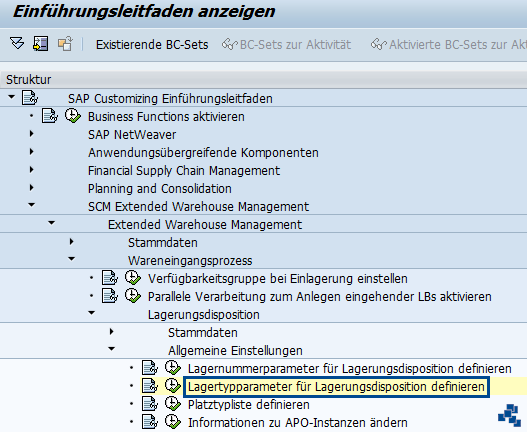Collapse the SAP Customizing Einführungsleitfaden root node
Image resolution: width=527 pixels, height=432 pixels.
(12, 97)
